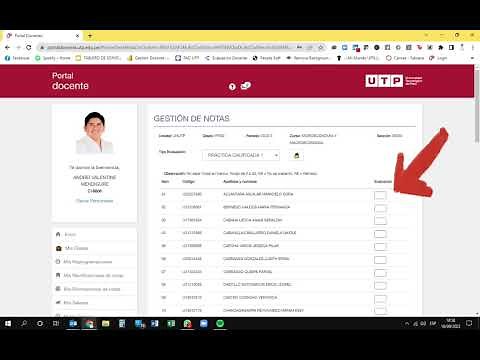Click the underlined course link under Curso
This screenshot has height=360, width=480.
pos(306,143)
